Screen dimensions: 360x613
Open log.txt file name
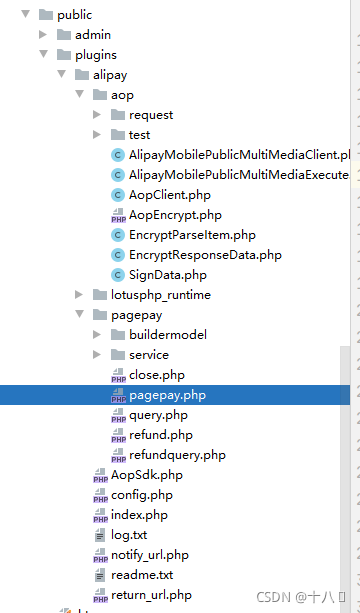129,535
